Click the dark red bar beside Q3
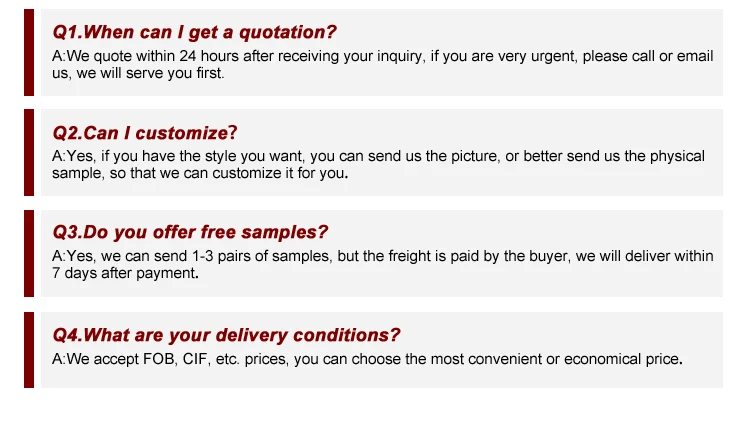Screen dimensions: 750x443 point(28,253)
